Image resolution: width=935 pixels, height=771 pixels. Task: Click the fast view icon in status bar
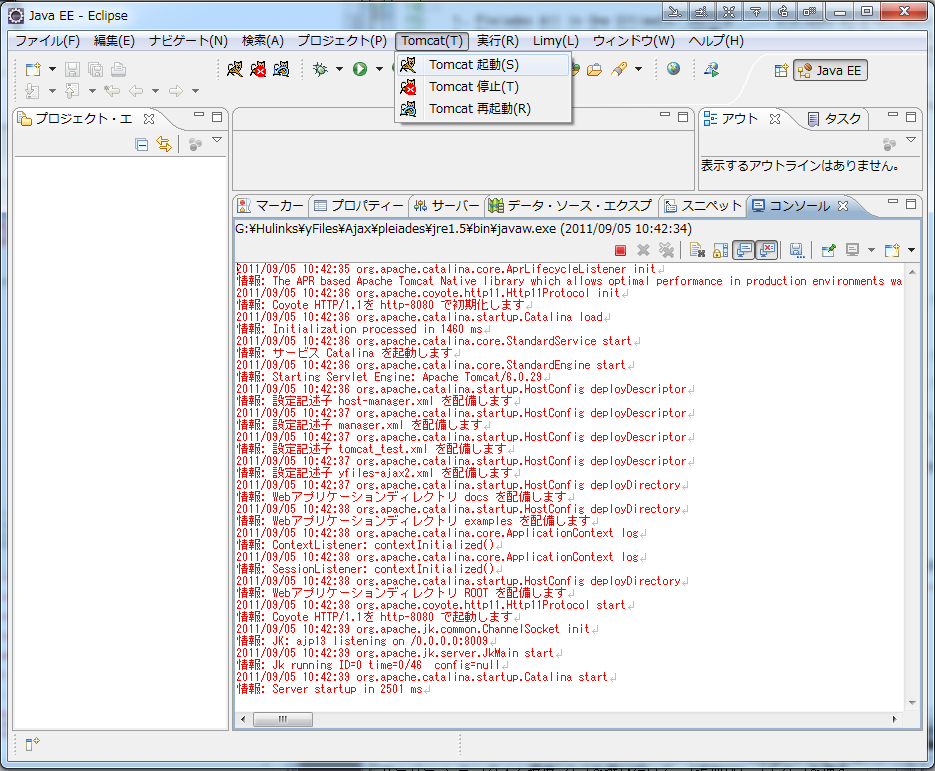32,744
